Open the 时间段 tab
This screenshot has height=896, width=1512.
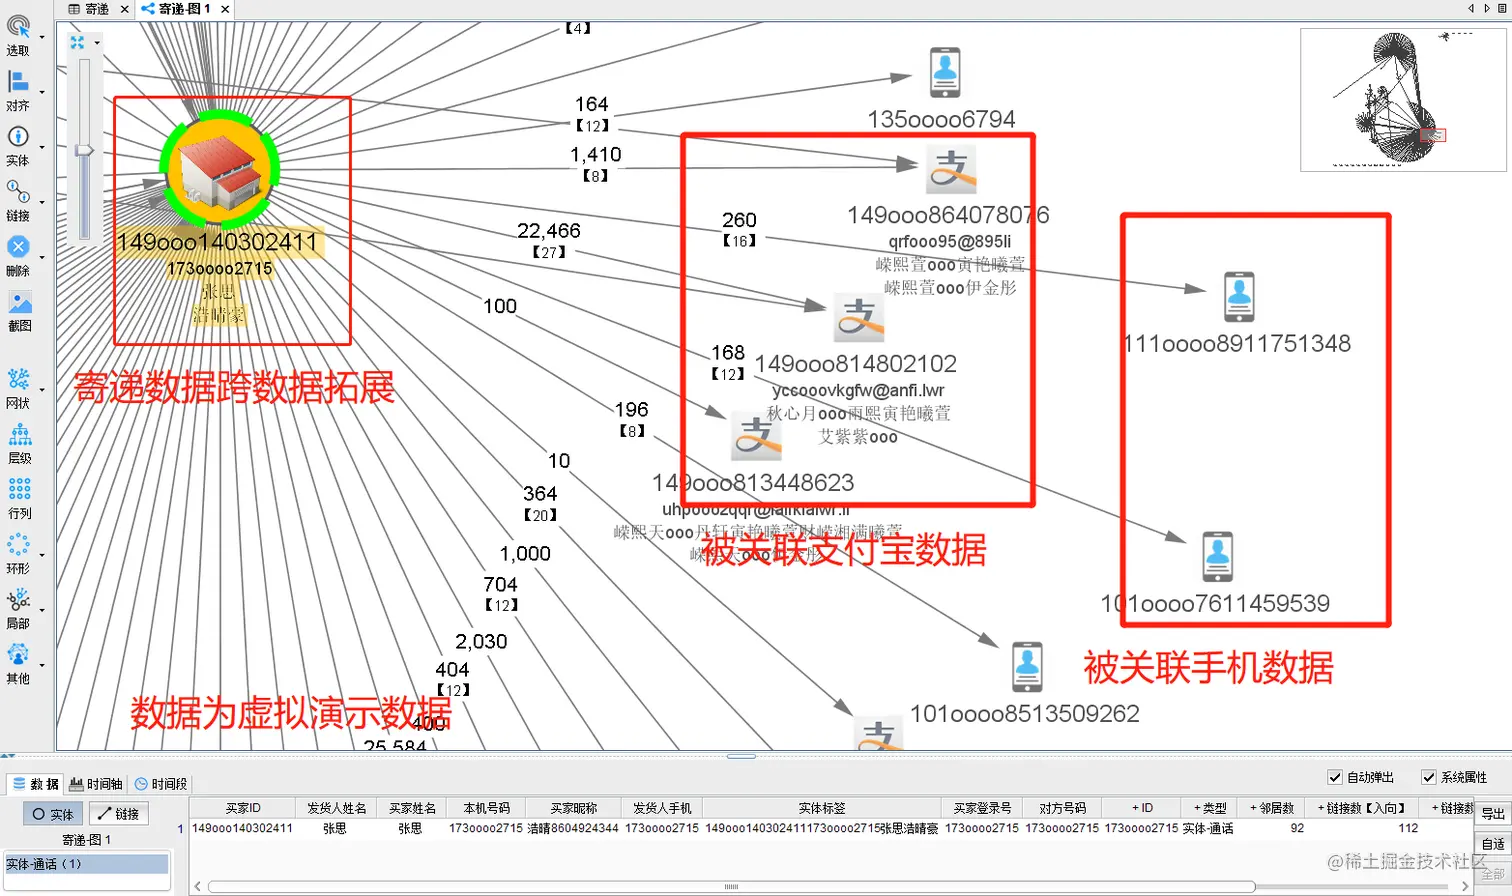click(161, 784)
